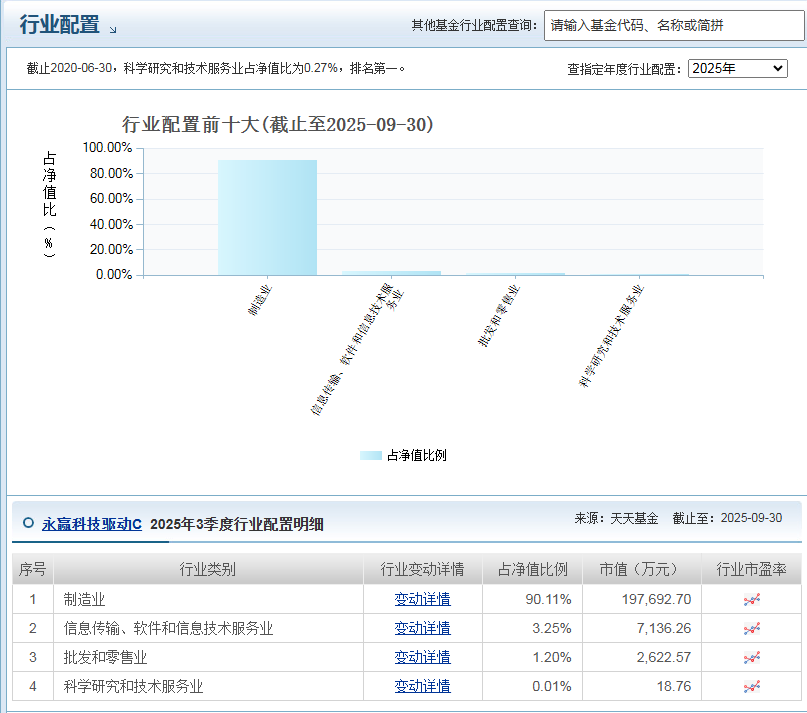
Task: Click 变动详情 for 科学研究和技术服务业
Action: click(x=425, y=686)
